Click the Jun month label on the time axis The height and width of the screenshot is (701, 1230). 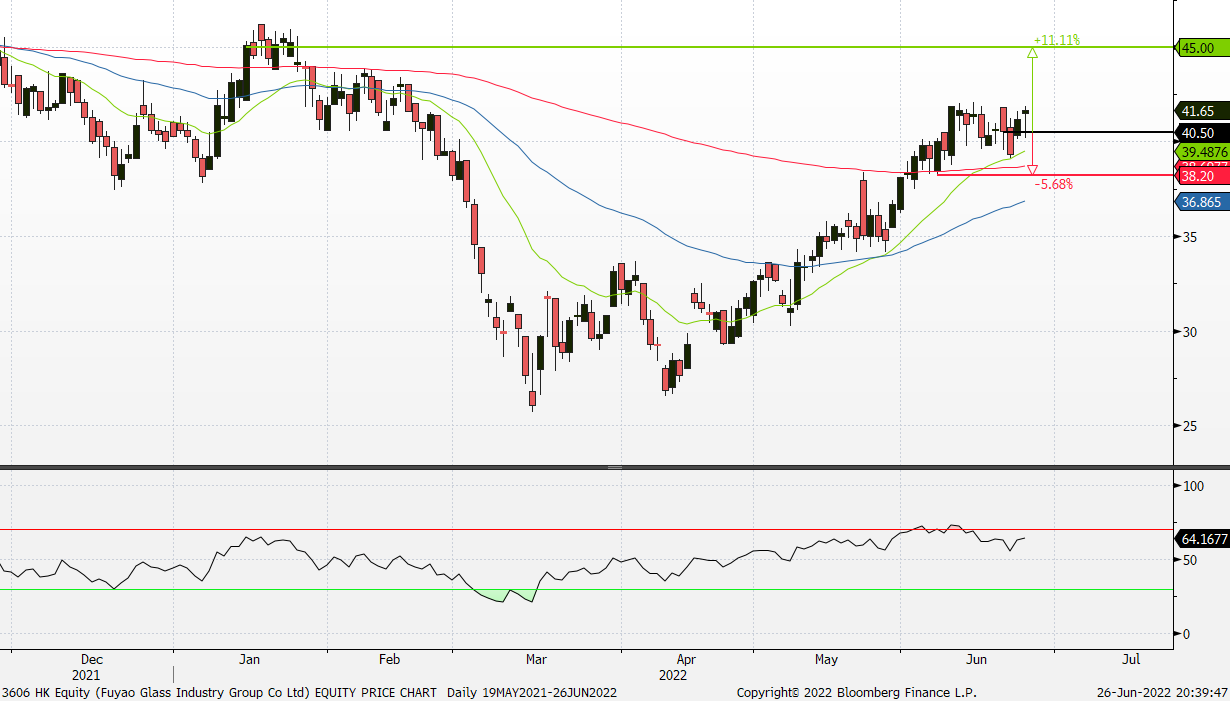pyautogui.click(x=976, y=660)
